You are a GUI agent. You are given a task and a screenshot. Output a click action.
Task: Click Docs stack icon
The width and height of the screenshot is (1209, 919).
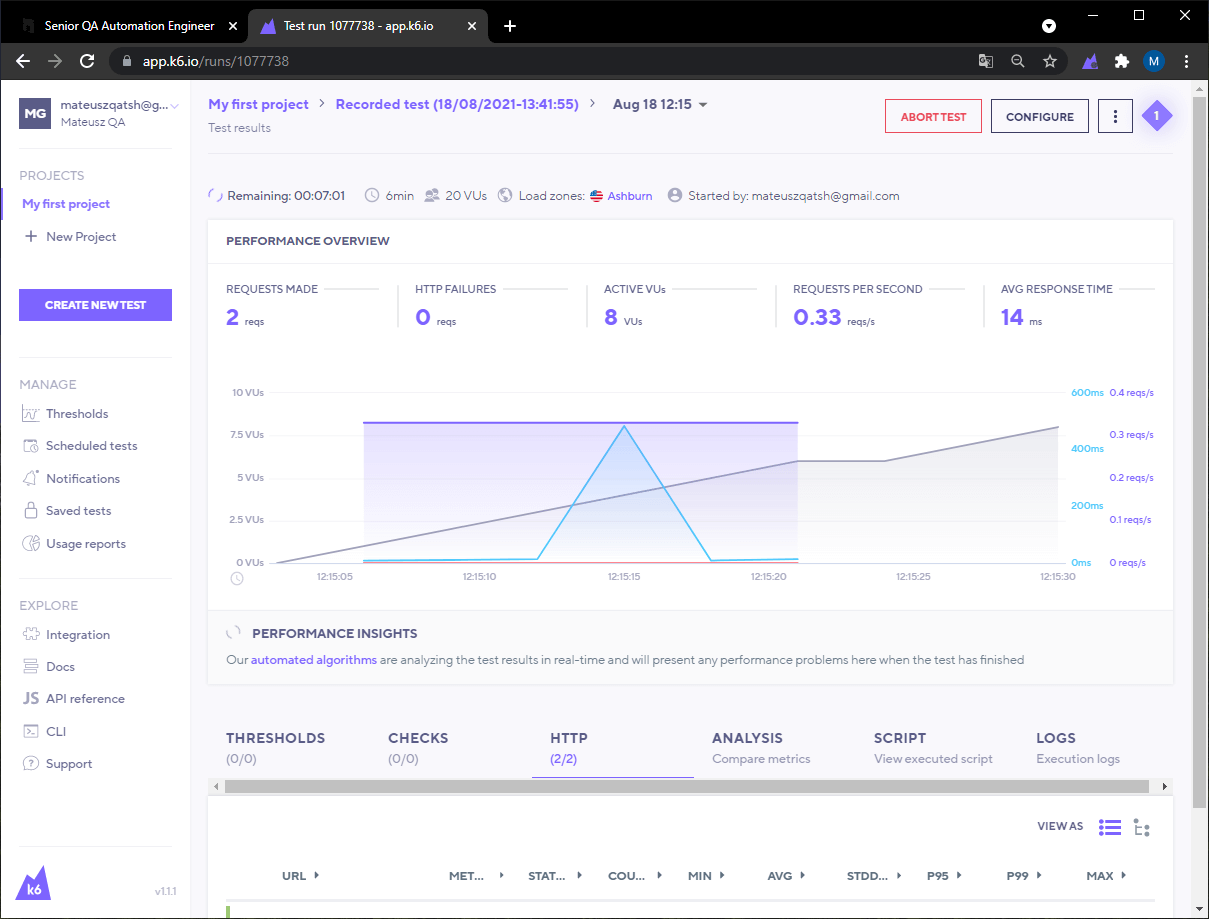[x=30, y=667]
